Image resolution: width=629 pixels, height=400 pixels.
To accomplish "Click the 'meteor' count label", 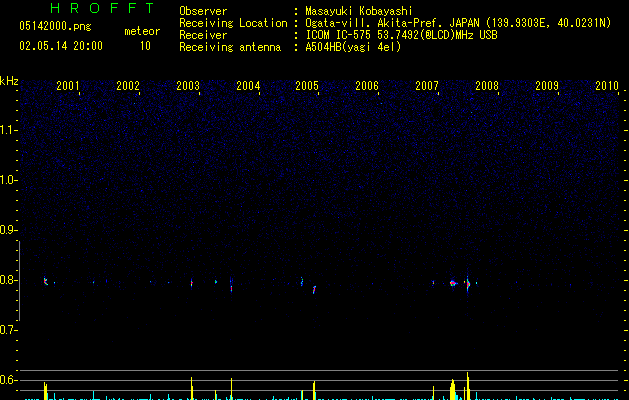I will click(142, 31).
